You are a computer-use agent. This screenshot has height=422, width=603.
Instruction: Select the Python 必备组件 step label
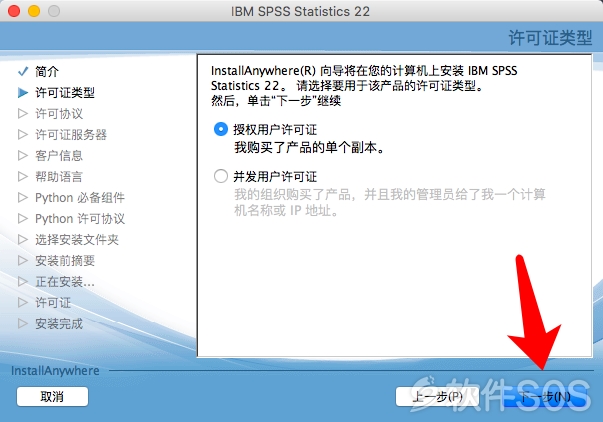pyautogui.click(x=80, y=197)
